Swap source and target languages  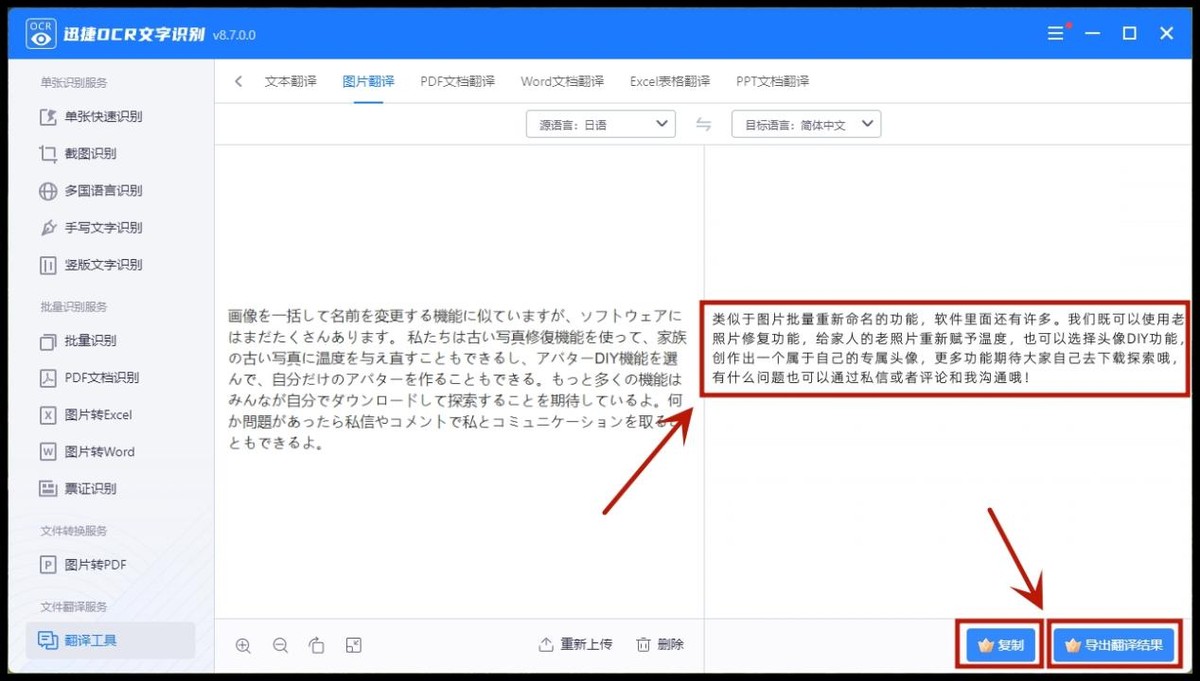[703, 123]
